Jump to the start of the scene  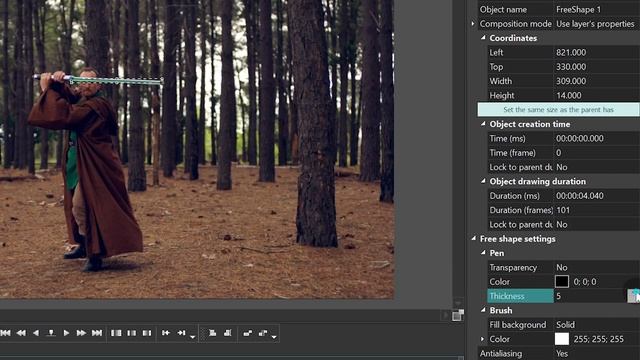click(x=6, y=333)
